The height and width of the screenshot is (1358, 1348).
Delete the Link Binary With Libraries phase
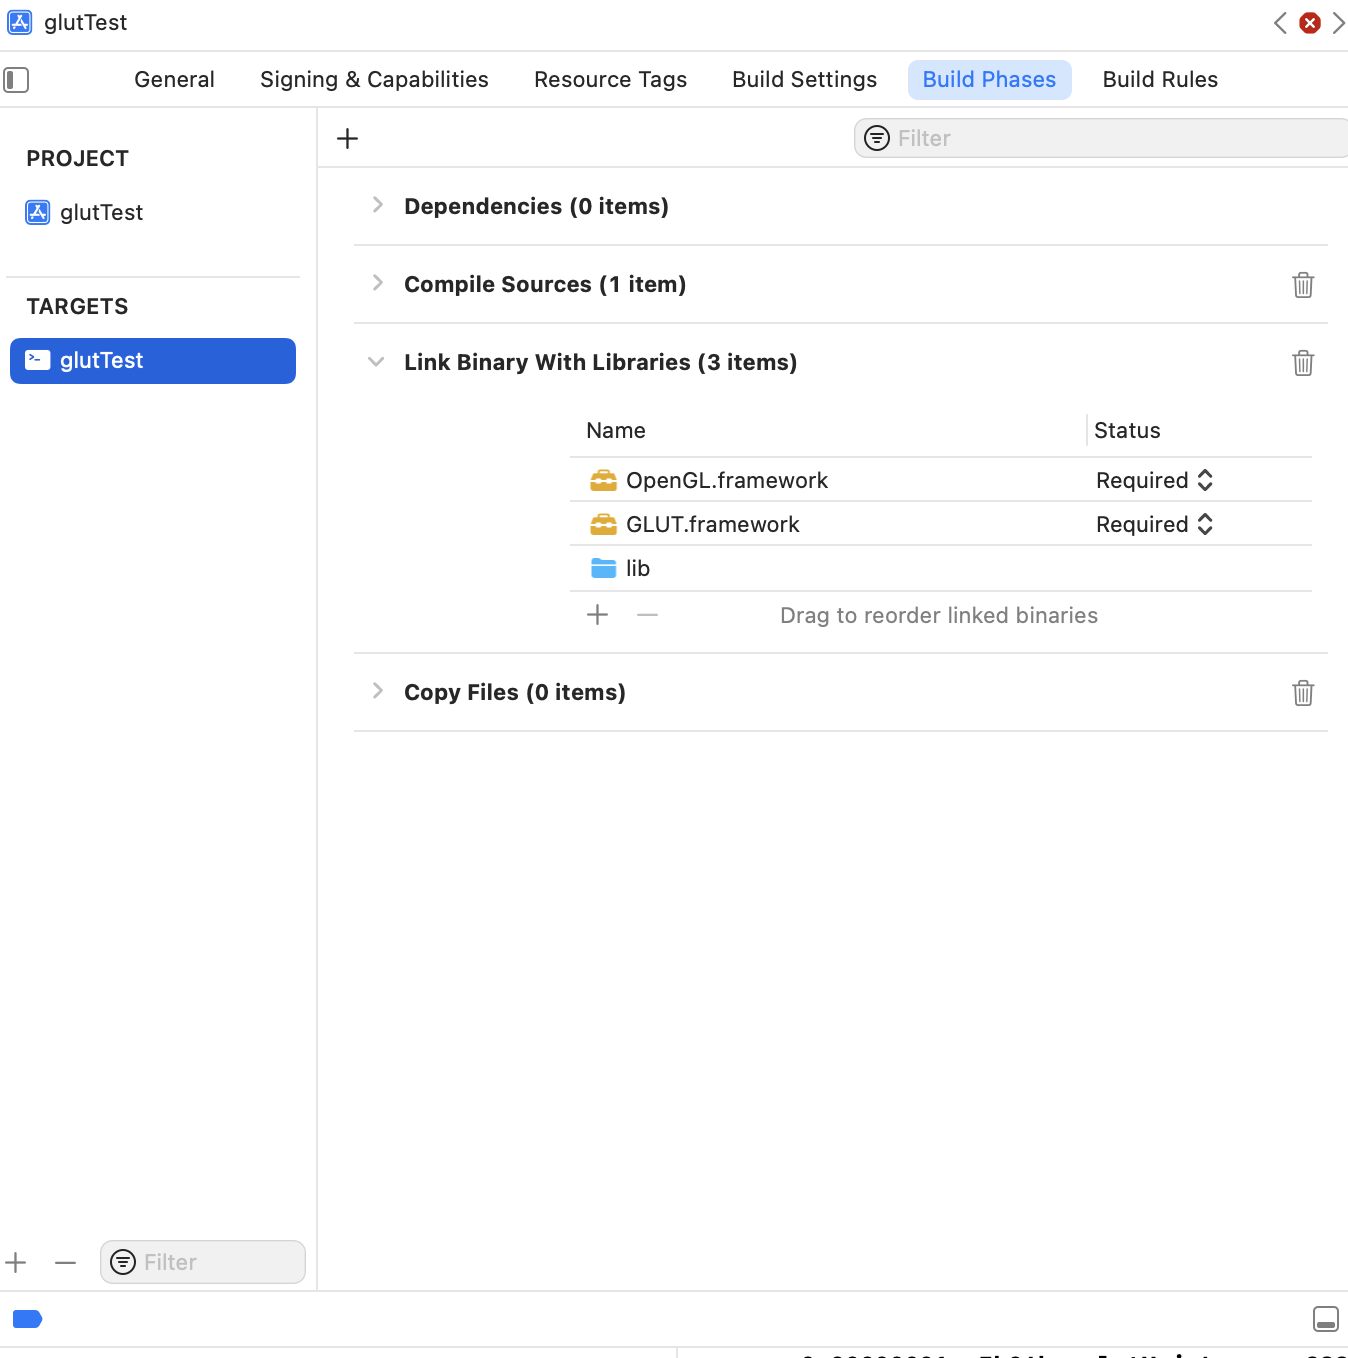click(1303, 362)
